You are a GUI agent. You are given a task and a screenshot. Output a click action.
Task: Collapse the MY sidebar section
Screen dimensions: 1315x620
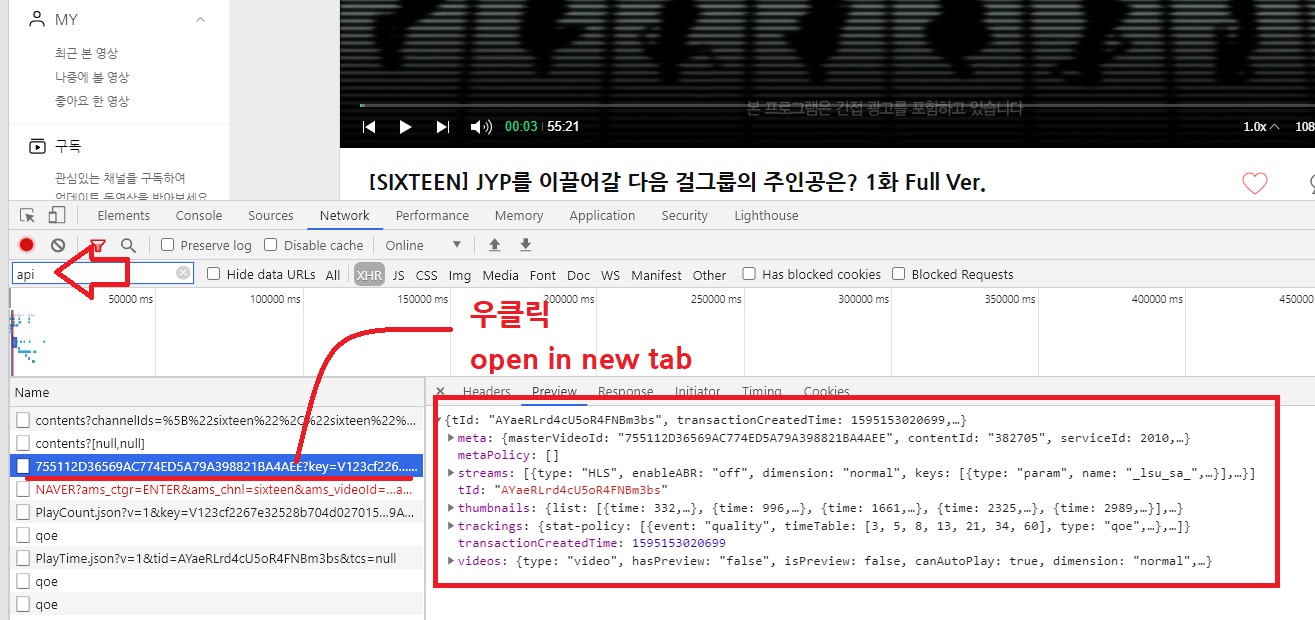tap(200, 19)
